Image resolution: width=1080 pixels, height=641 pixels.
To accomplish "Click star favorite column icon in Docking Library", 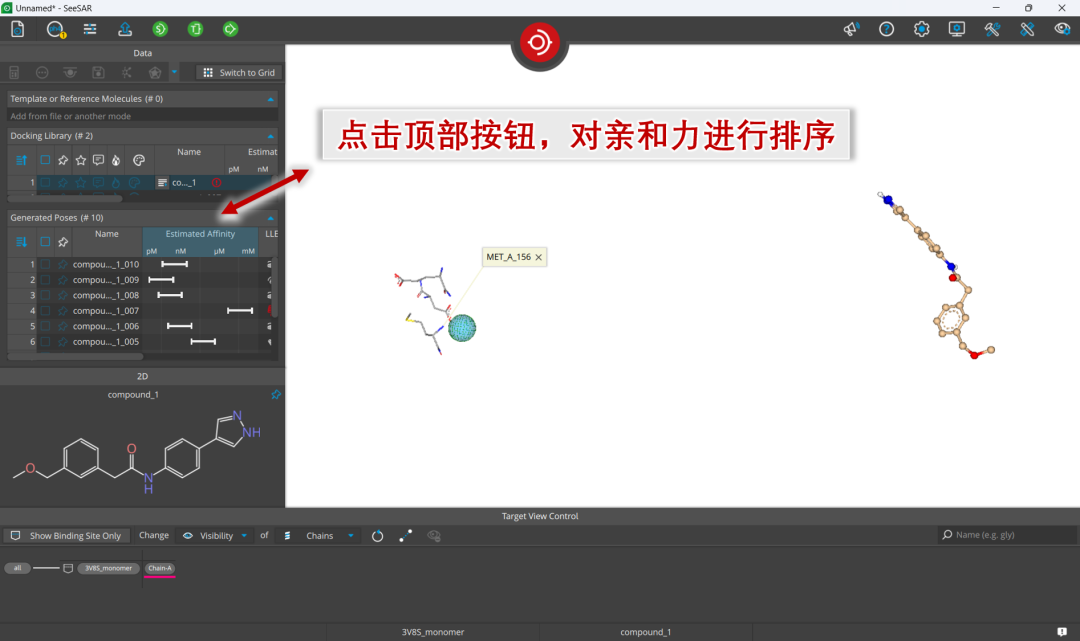I will [81, 160].
